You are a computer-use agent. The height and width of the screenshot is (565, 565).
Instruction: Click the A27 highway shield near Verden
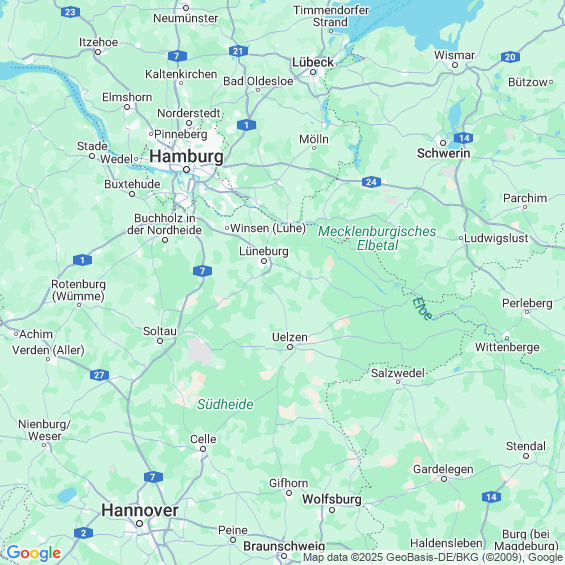[99, 375]
